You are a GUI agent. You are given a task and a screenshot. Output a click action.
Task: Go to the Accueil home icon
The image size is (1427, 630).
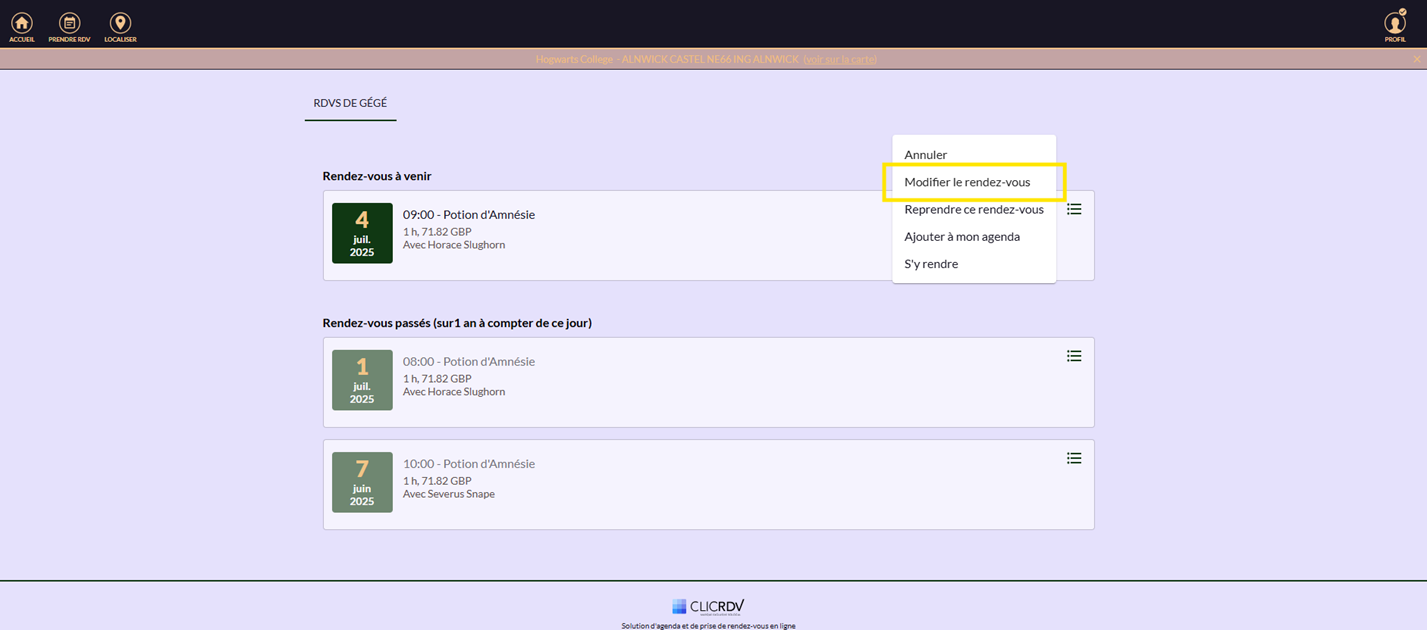(22, 26)
